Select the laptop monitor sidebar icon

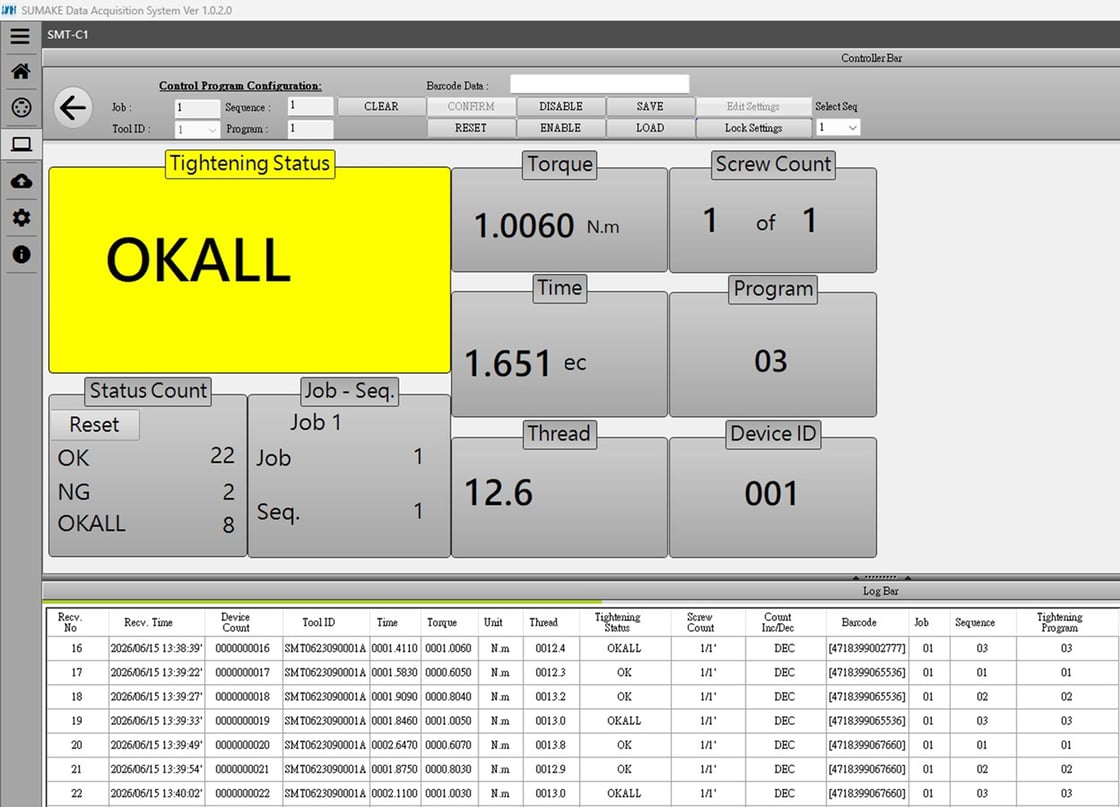[x=21, y=145]
